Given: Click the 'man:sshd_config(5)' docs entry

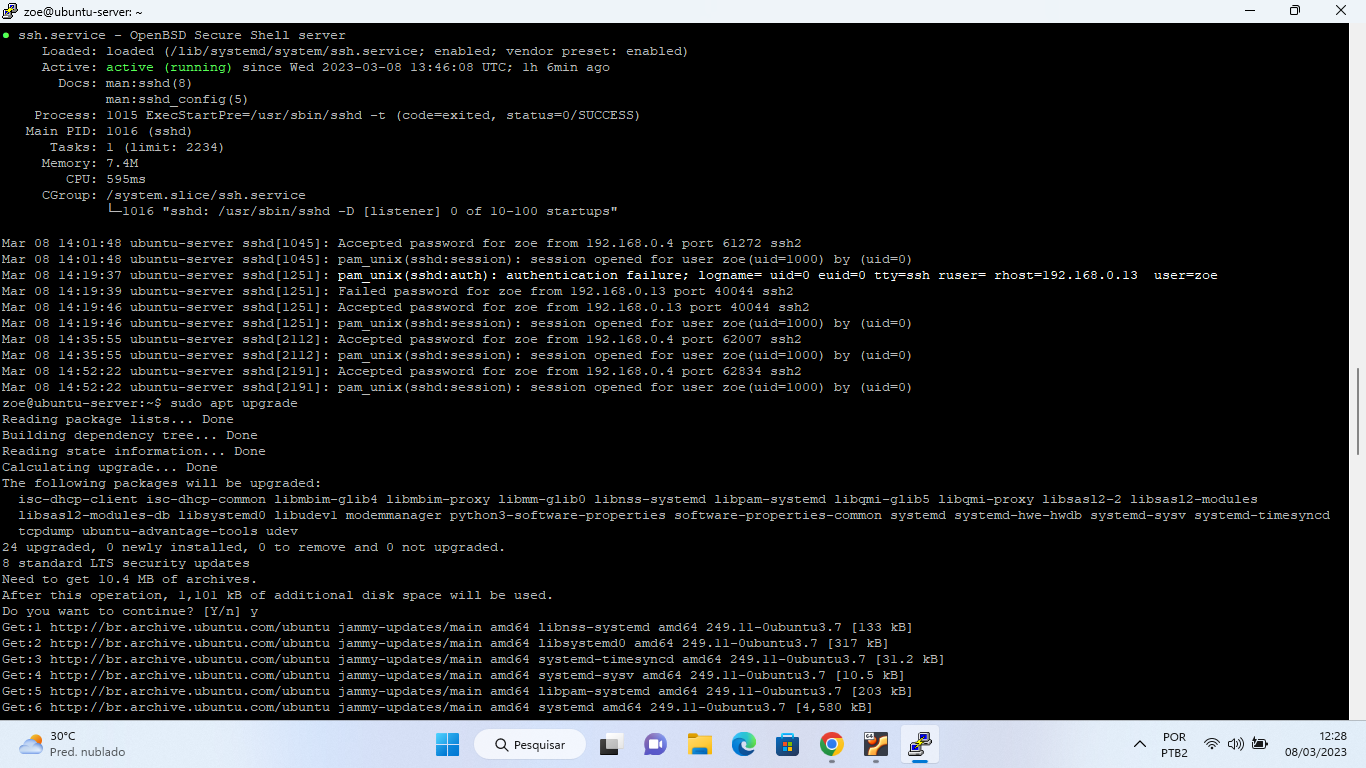Looking at the screenshot, I should click(x=177, y=99).
